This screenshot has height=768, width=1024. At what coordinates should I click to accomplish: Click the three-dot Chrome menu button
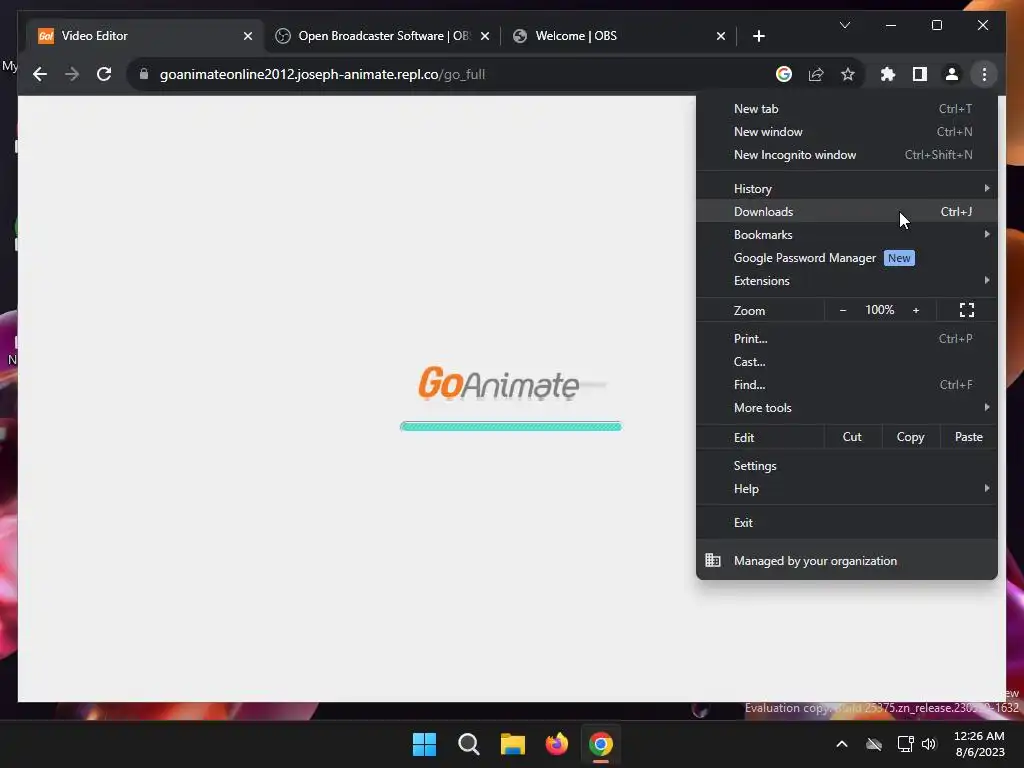(x=984, y=74)
